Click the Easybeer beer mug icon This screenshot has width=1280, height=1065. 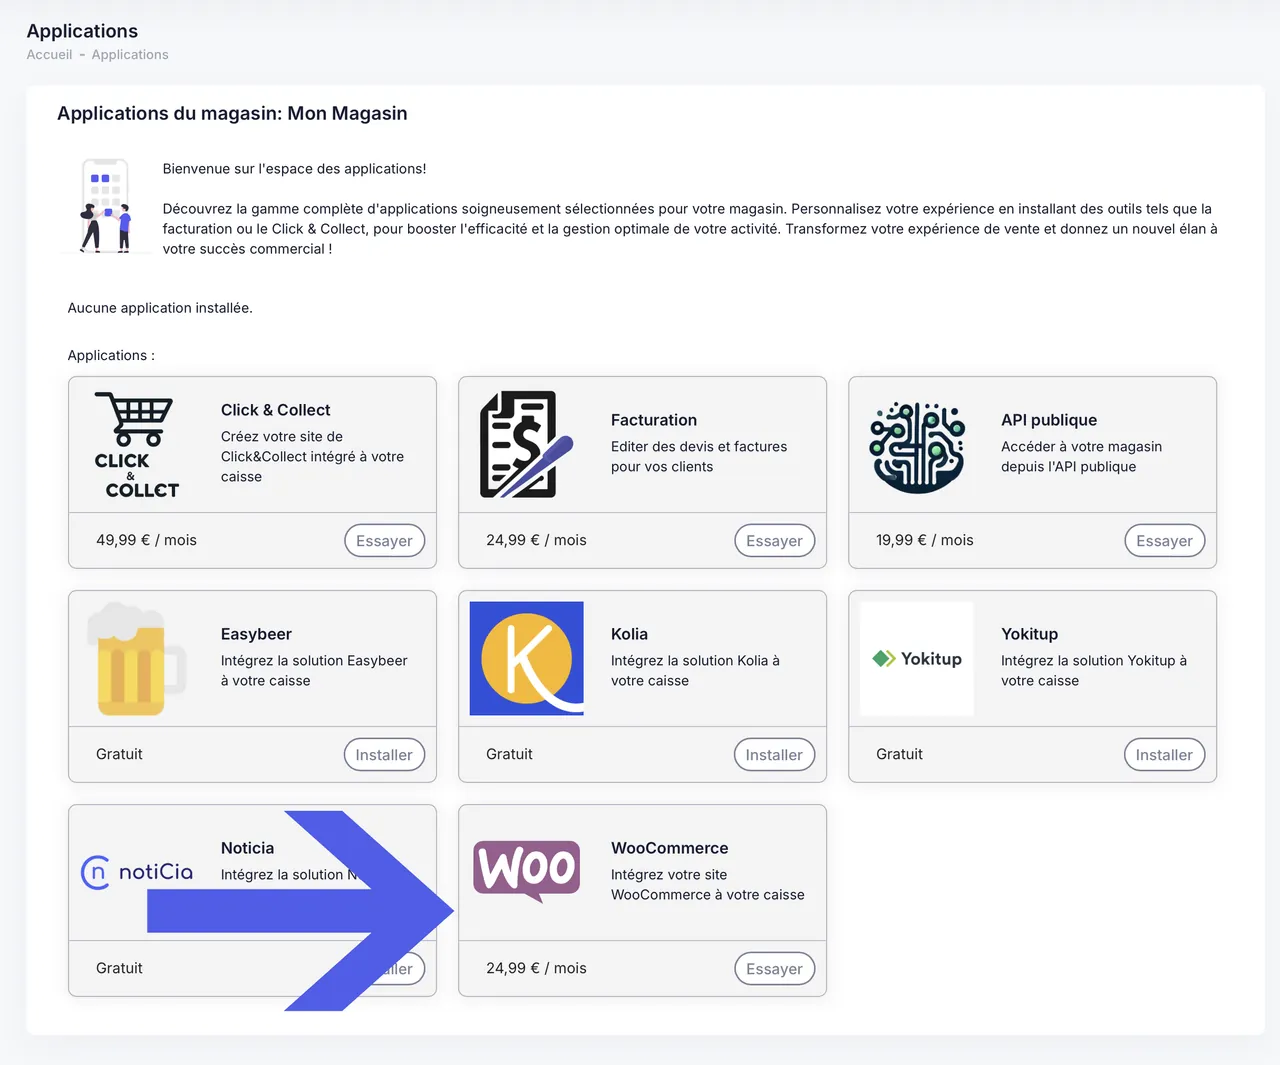point(137,659)
